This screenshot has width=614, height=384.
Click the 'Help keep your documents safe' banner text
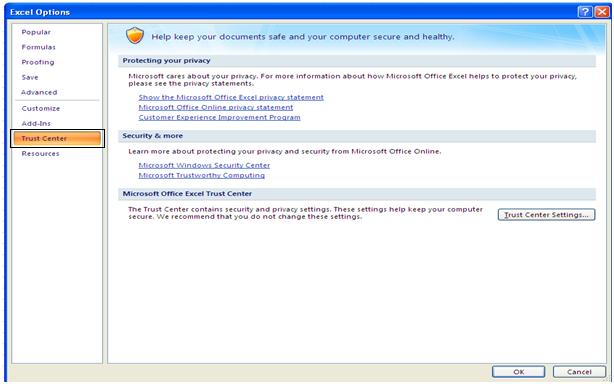303,37
